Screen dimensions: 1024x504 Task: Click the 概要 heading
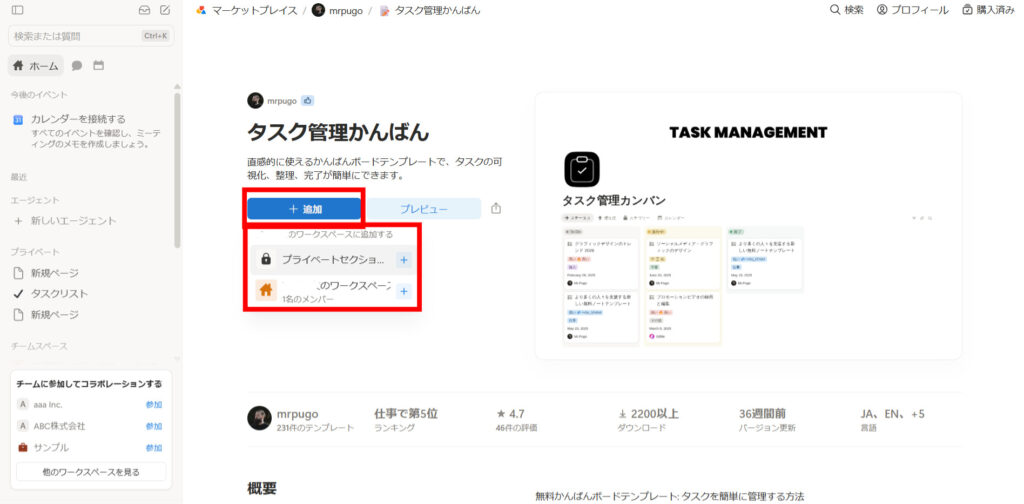(262, 488)
